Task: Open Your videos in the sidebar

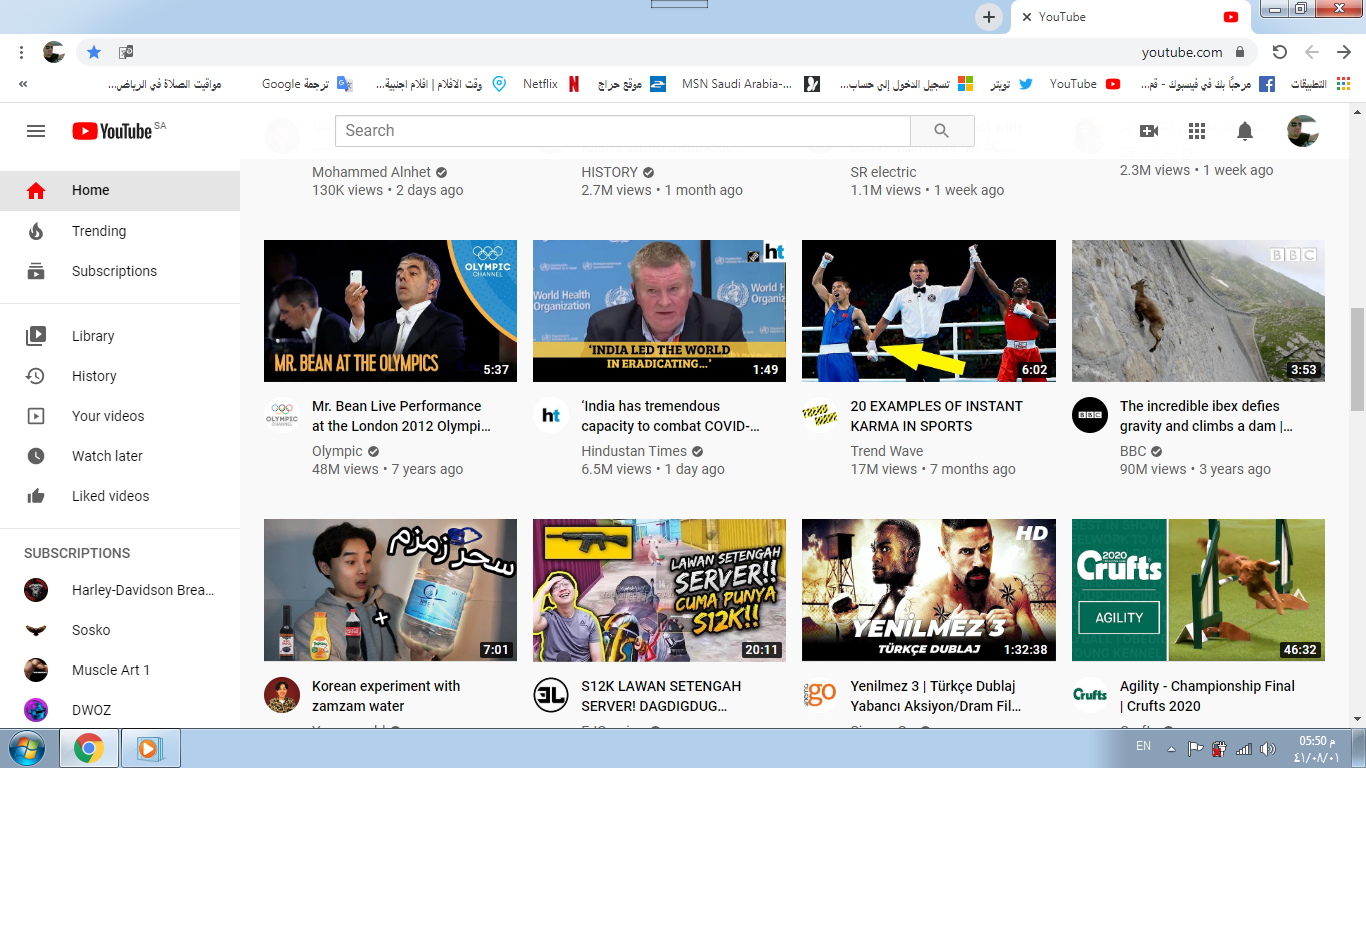Action: click(120, 416)
